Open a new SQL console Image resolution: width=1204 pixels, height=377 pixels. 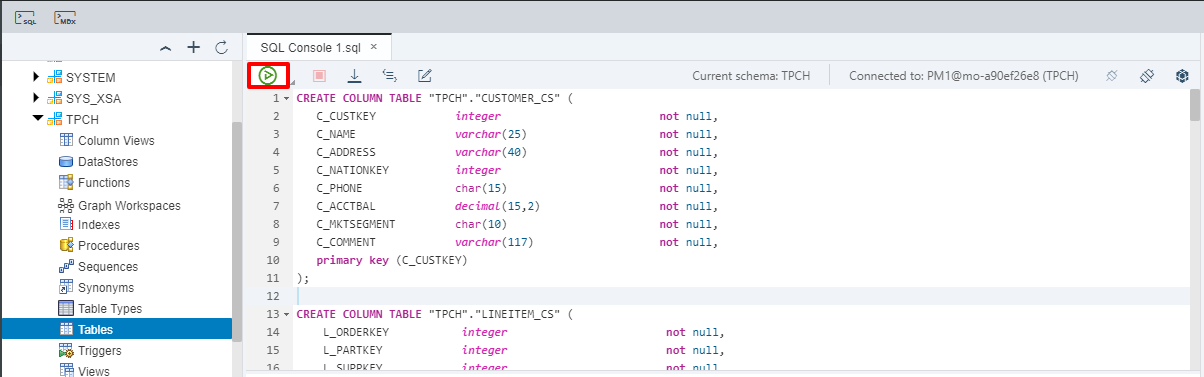coord(25,17)
